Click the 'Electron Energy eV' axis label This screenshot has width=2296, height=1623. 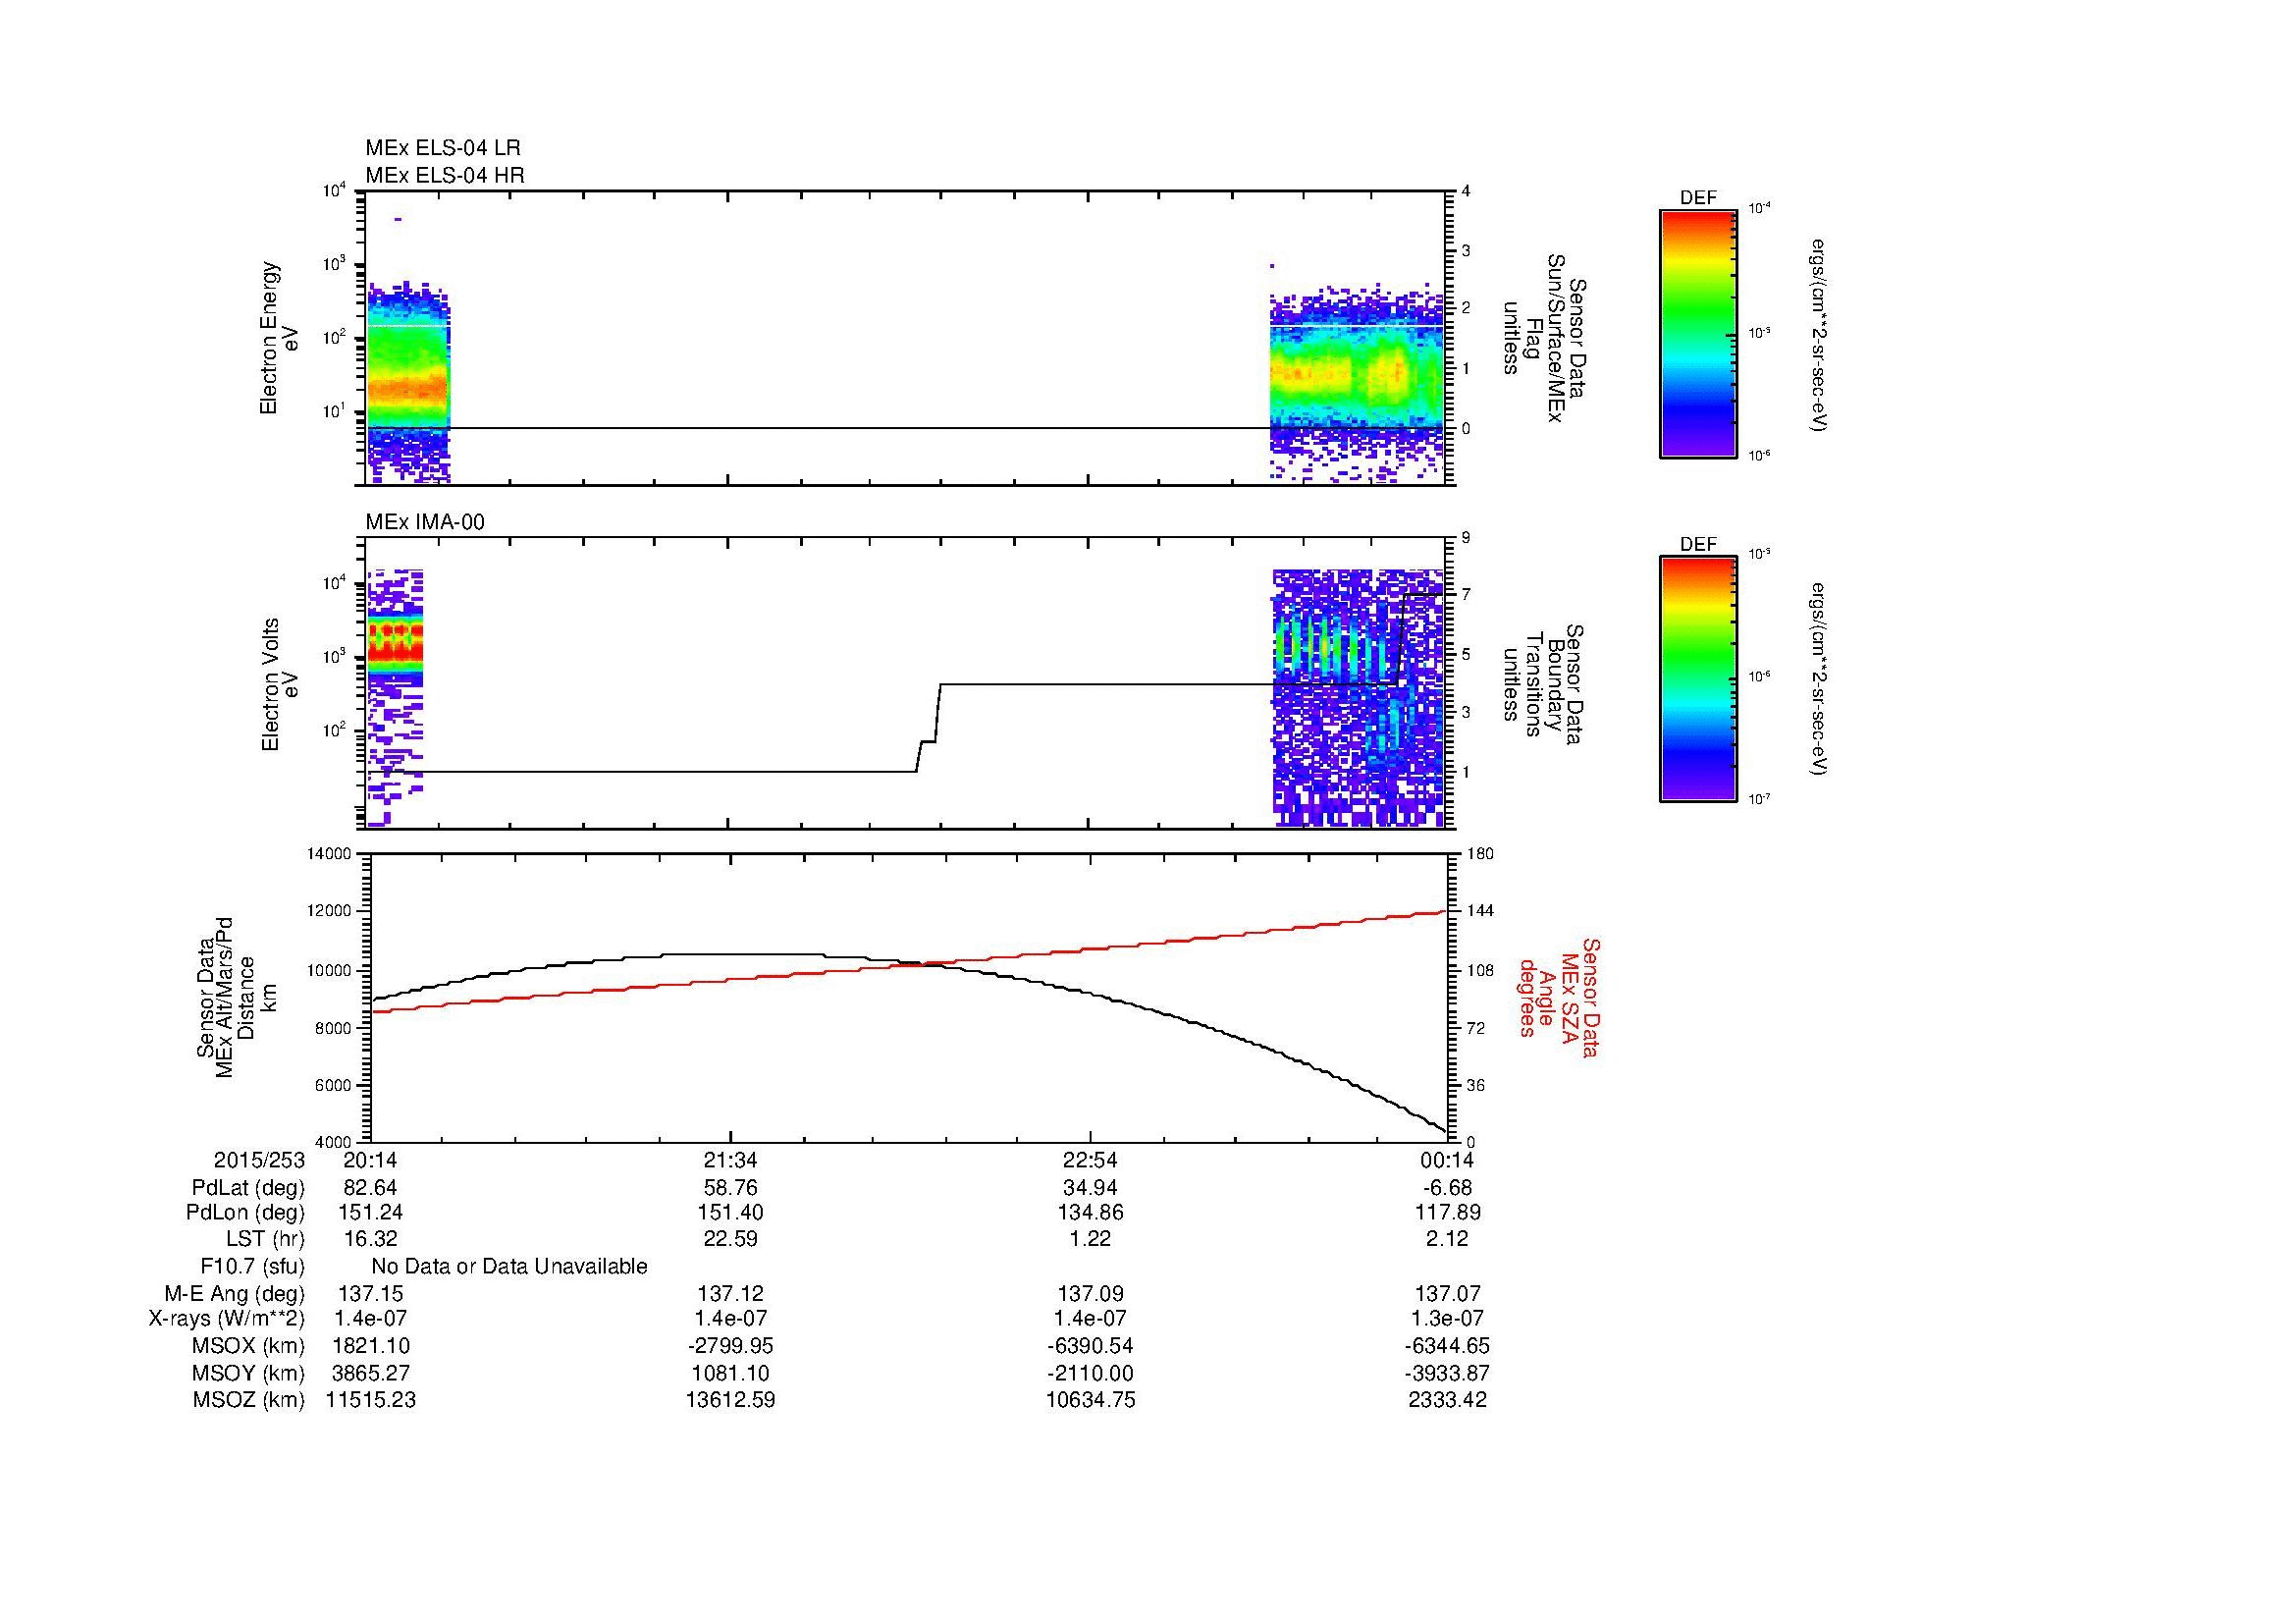pos(280,338)
